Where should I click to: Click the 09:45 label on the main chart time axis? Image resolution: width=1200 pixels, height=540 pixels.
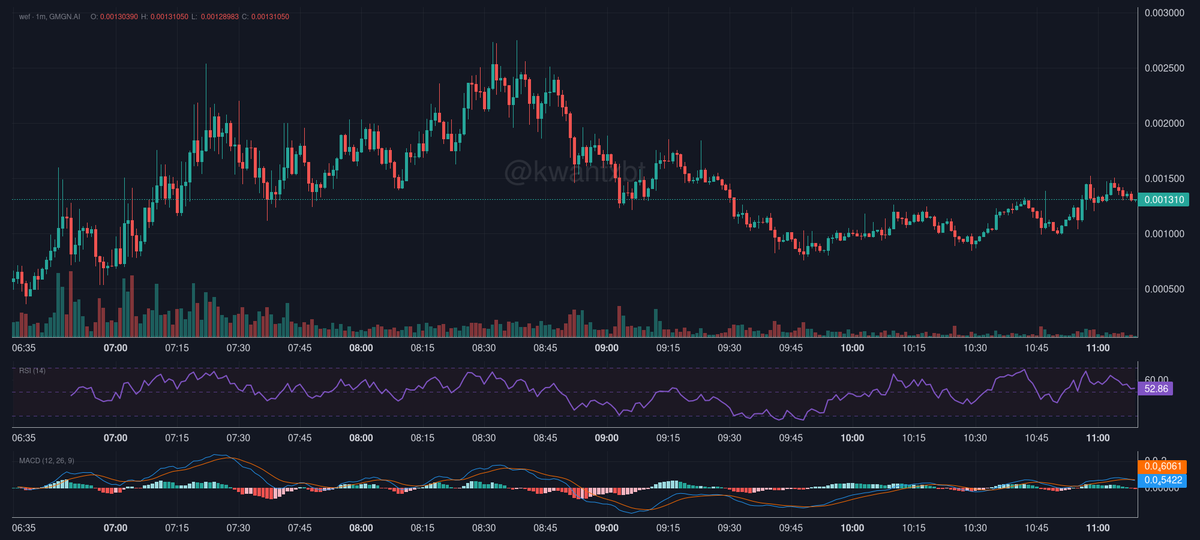tap(791, 348)
